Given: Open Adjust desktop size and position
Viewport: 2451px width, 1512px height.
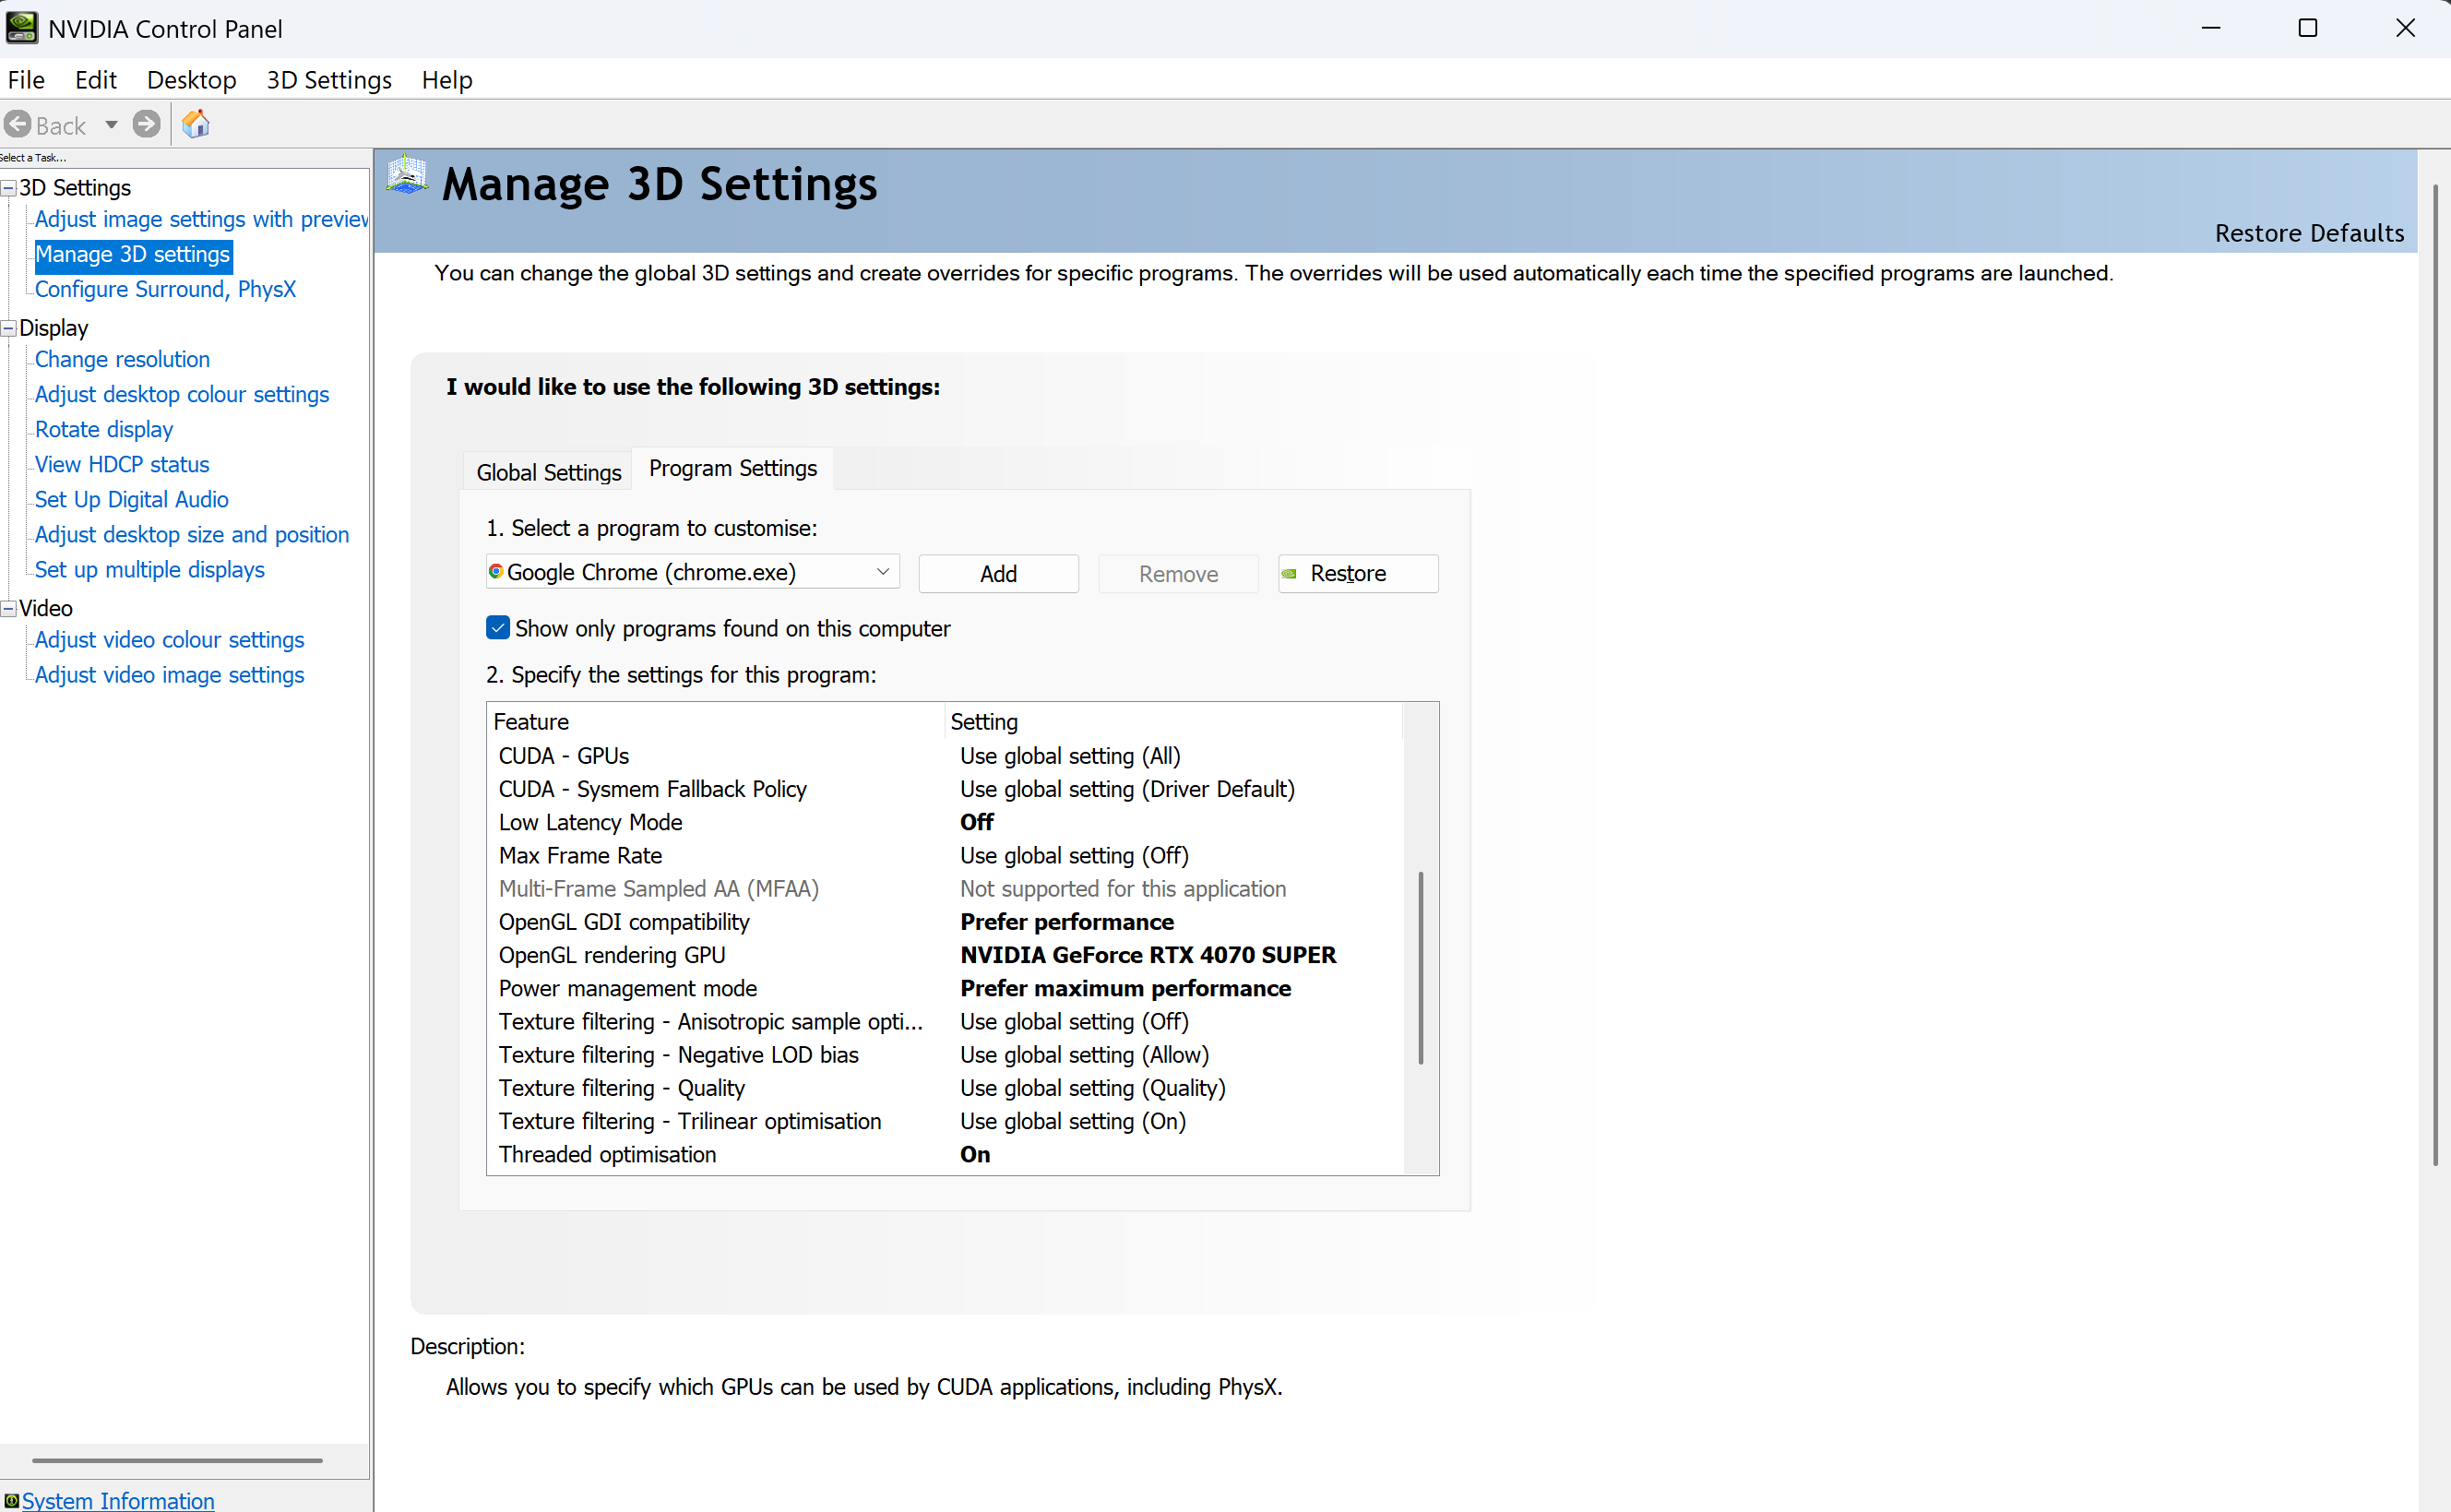Looking at the screenshot, I should 192,534.
